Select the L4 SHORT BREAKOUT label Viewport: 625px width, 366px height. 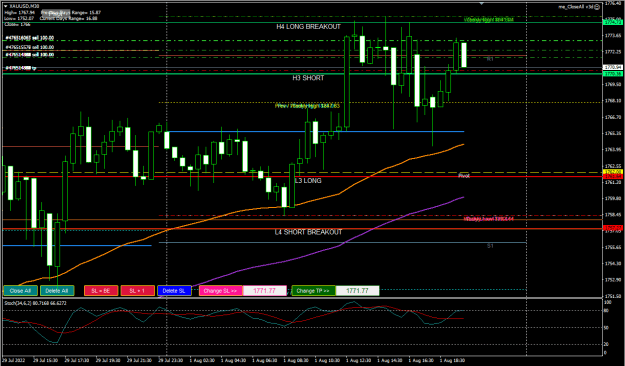[308, 232]
